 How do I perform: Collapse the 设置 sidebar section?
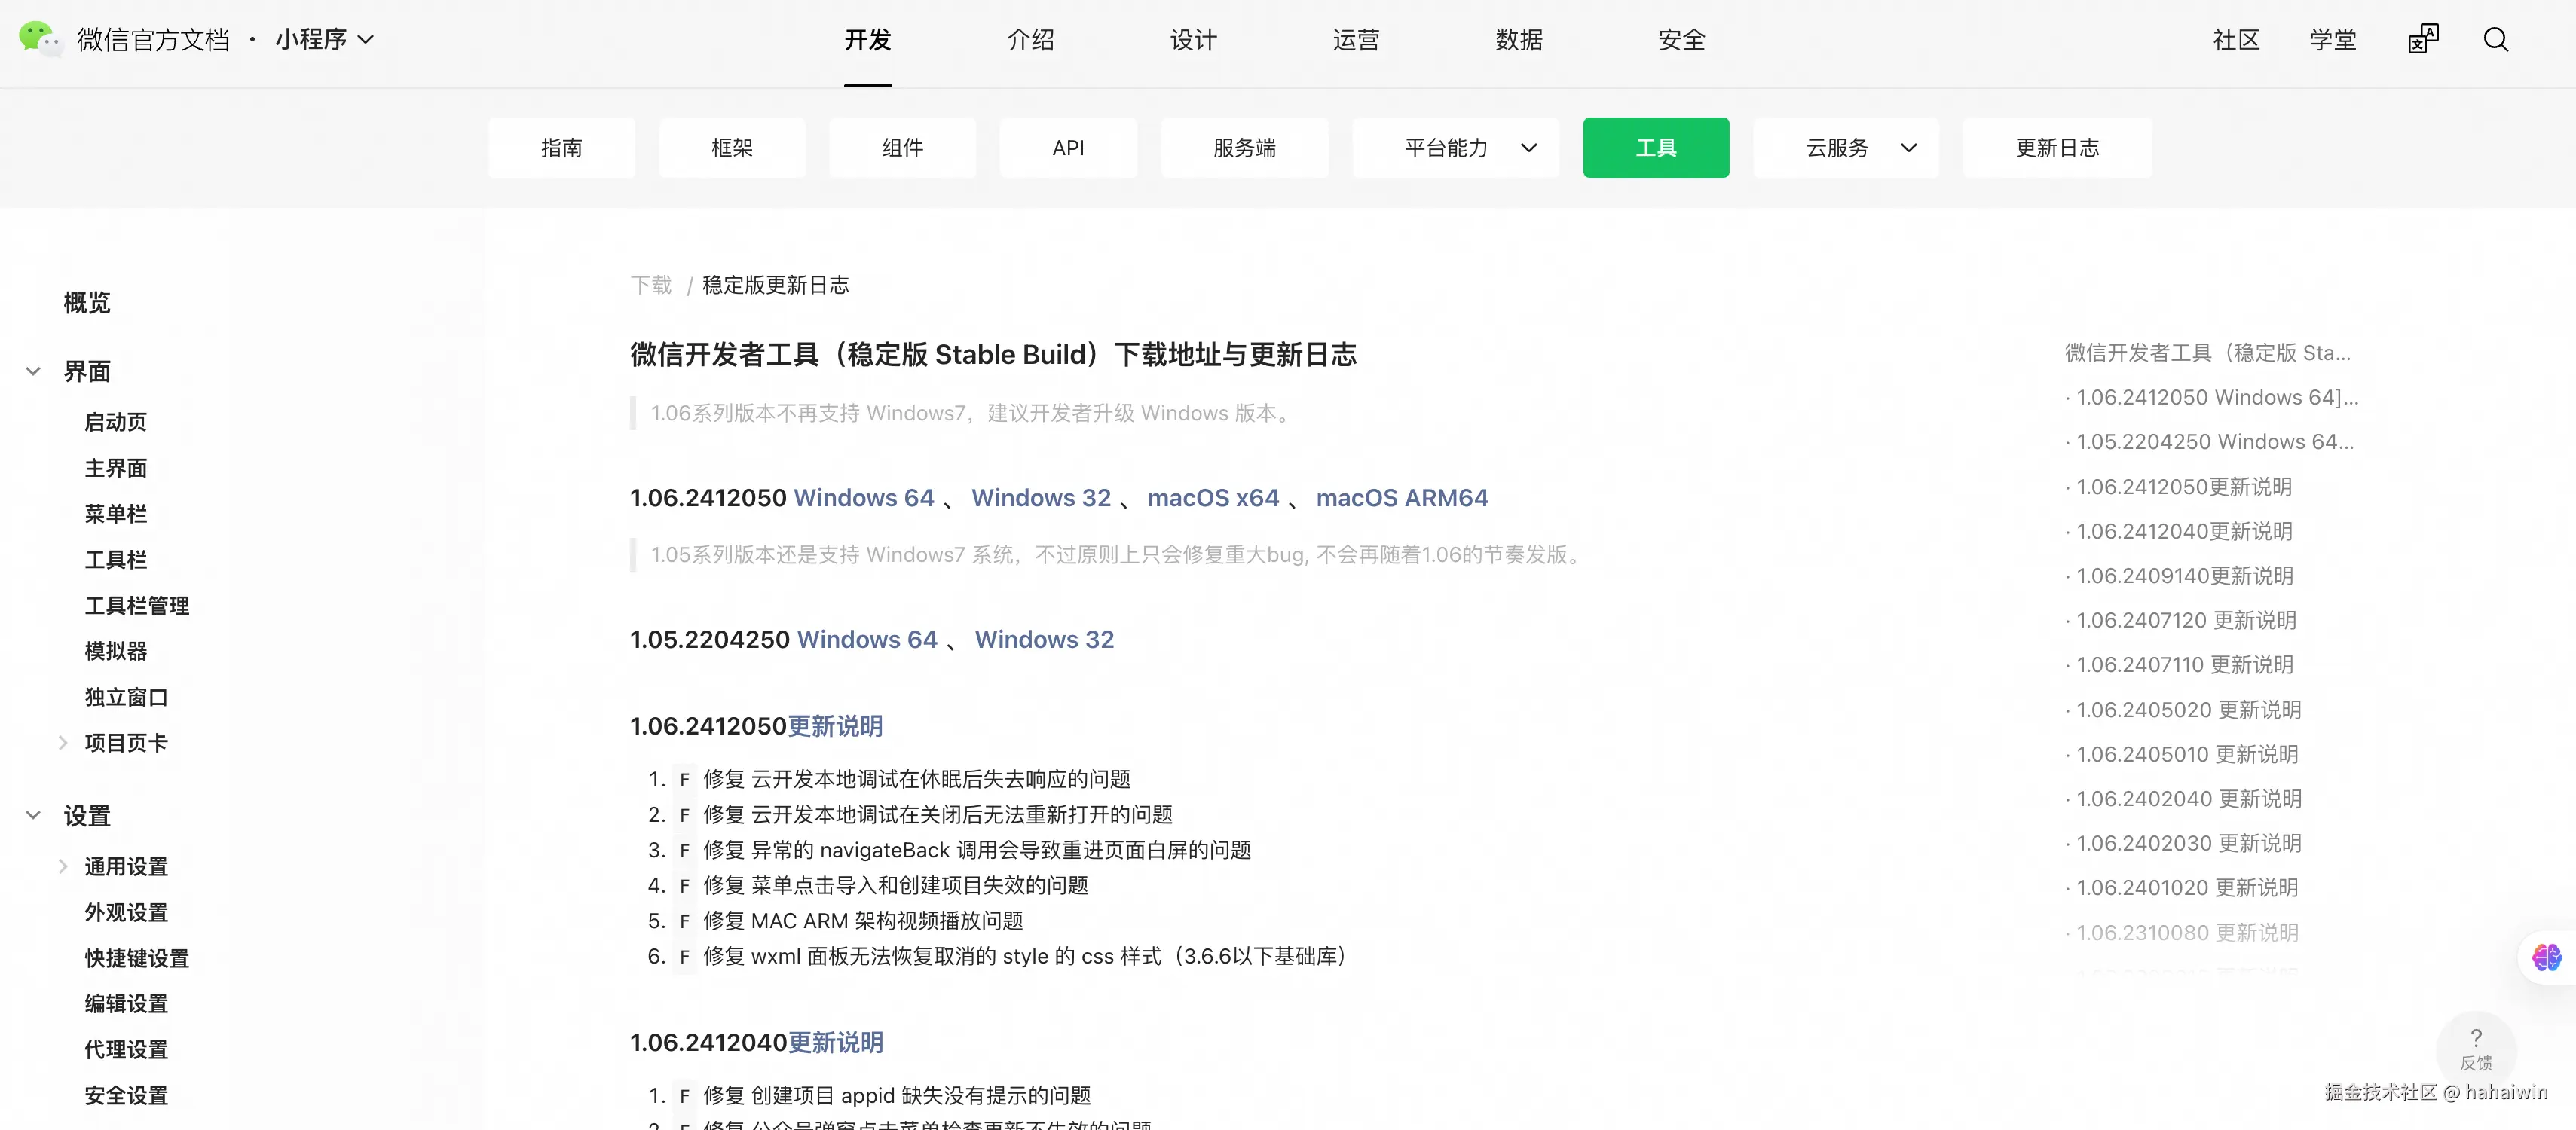tap(33, 816)
